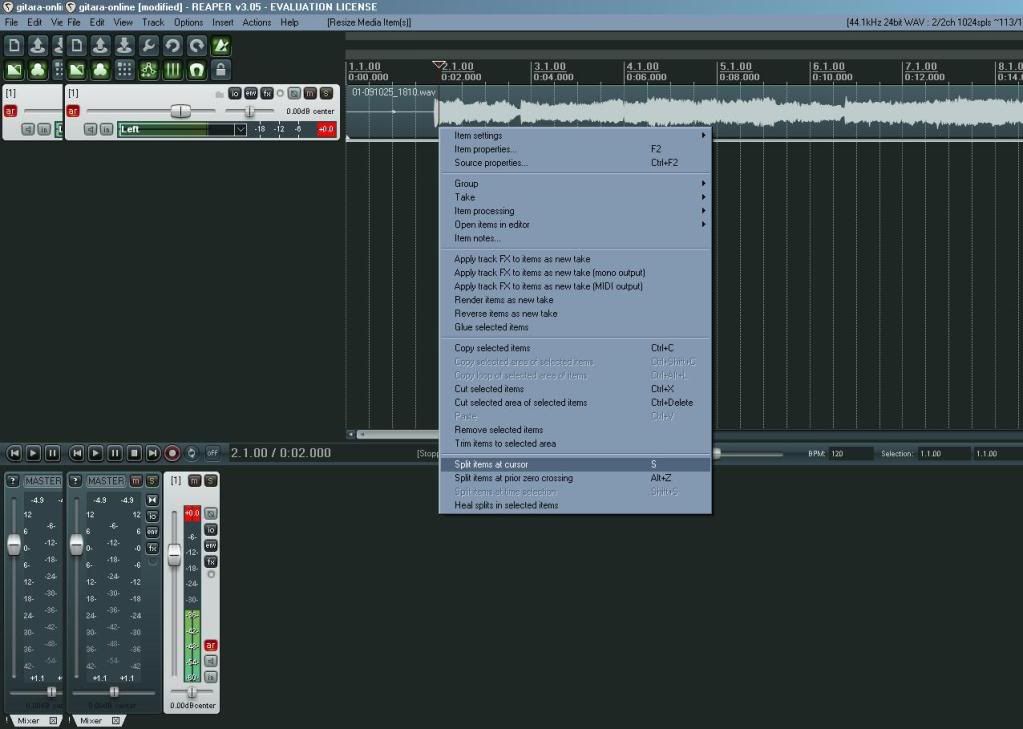Expand Item processing submenu
Screen dimensions: 1023x729
[x=575, y=211]
